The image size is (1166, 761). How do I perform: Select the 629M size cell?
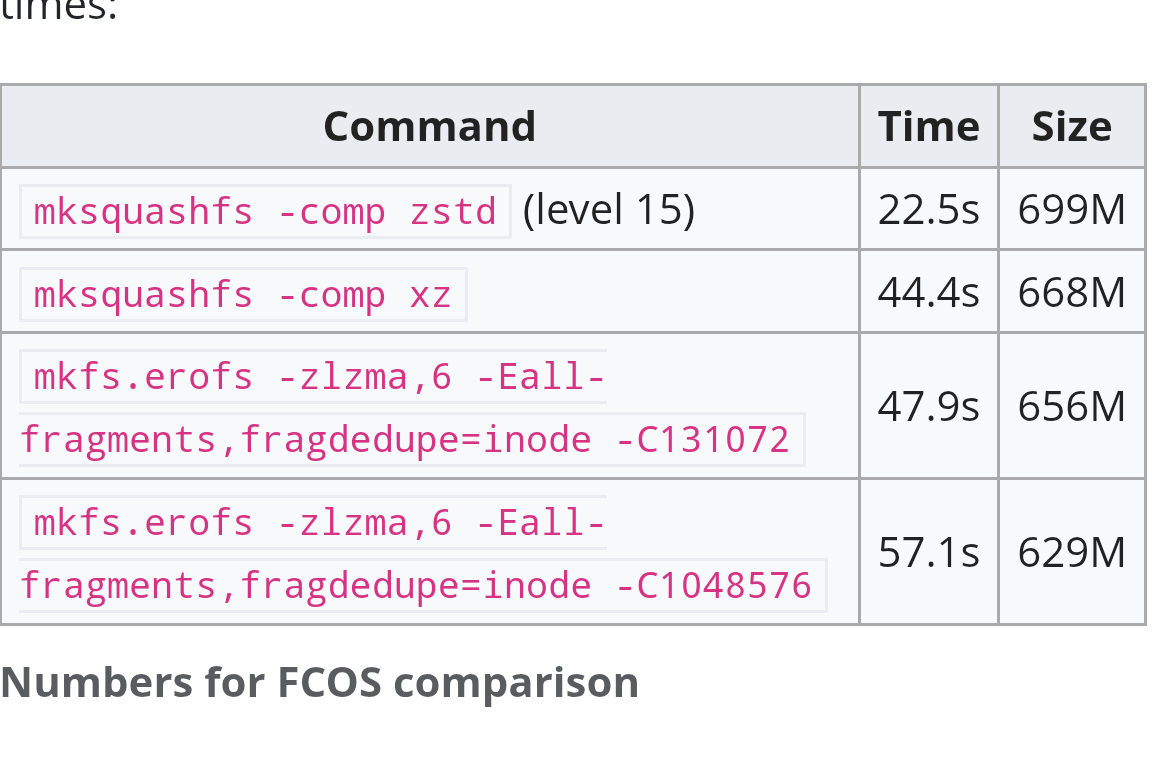1071,552
